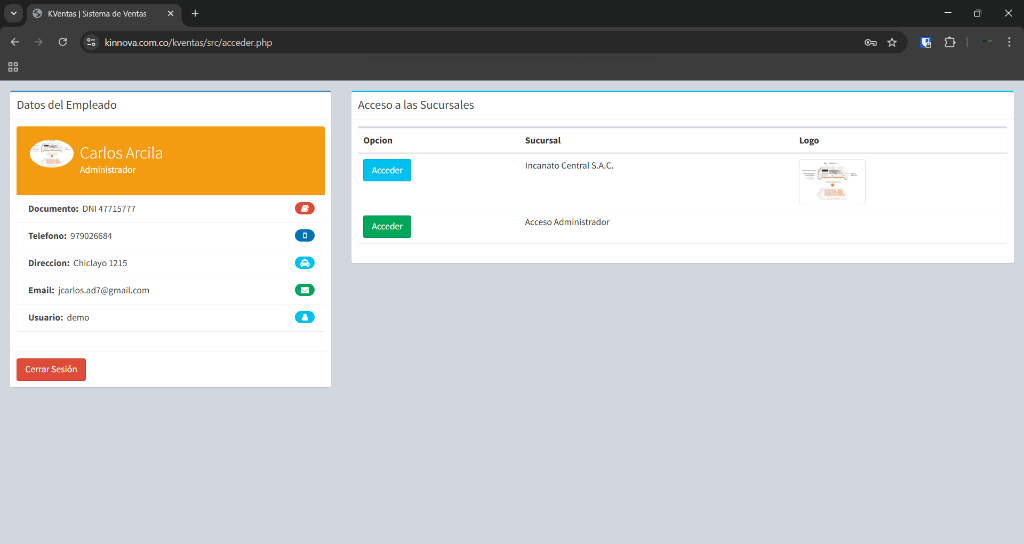Screen dimensions: 1024x544
Task: Open the Incanato Central logo thumbnail
Action: pyautogui.click(x=832, y=182)
